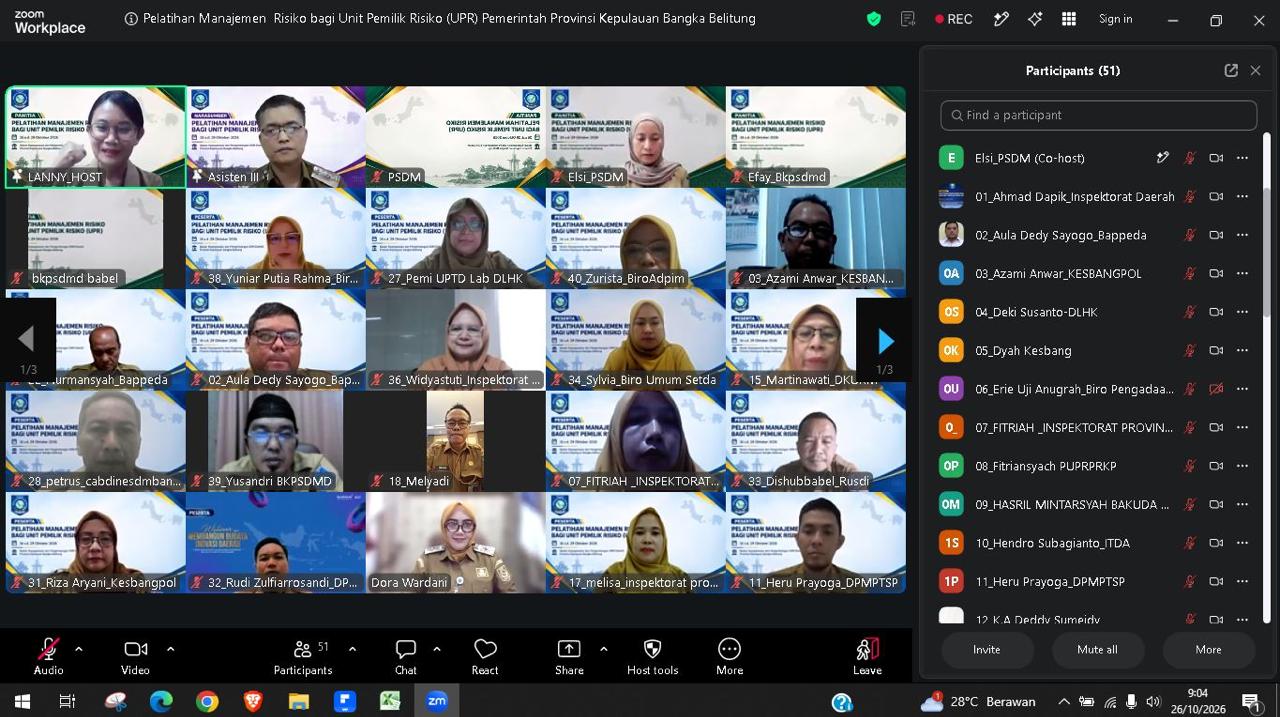Click the Find a participant search field
1280x717 pixels.
[x=1098, y=115]
